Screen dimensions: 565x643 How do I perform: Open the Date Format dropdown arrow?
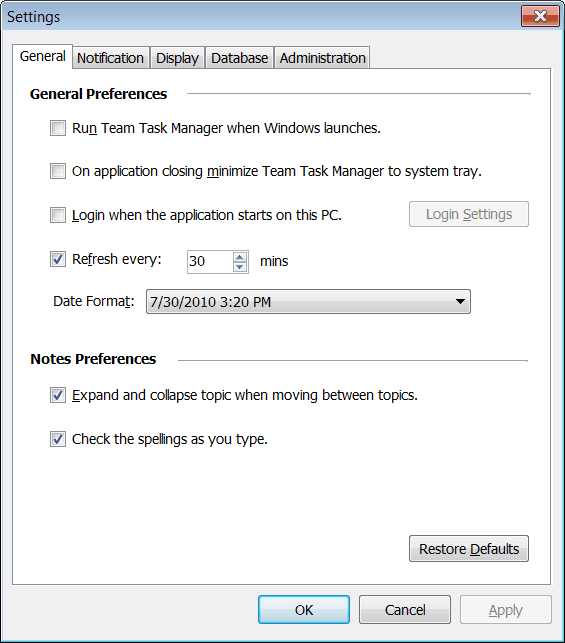pyautogui.click(x=460, y=302)
